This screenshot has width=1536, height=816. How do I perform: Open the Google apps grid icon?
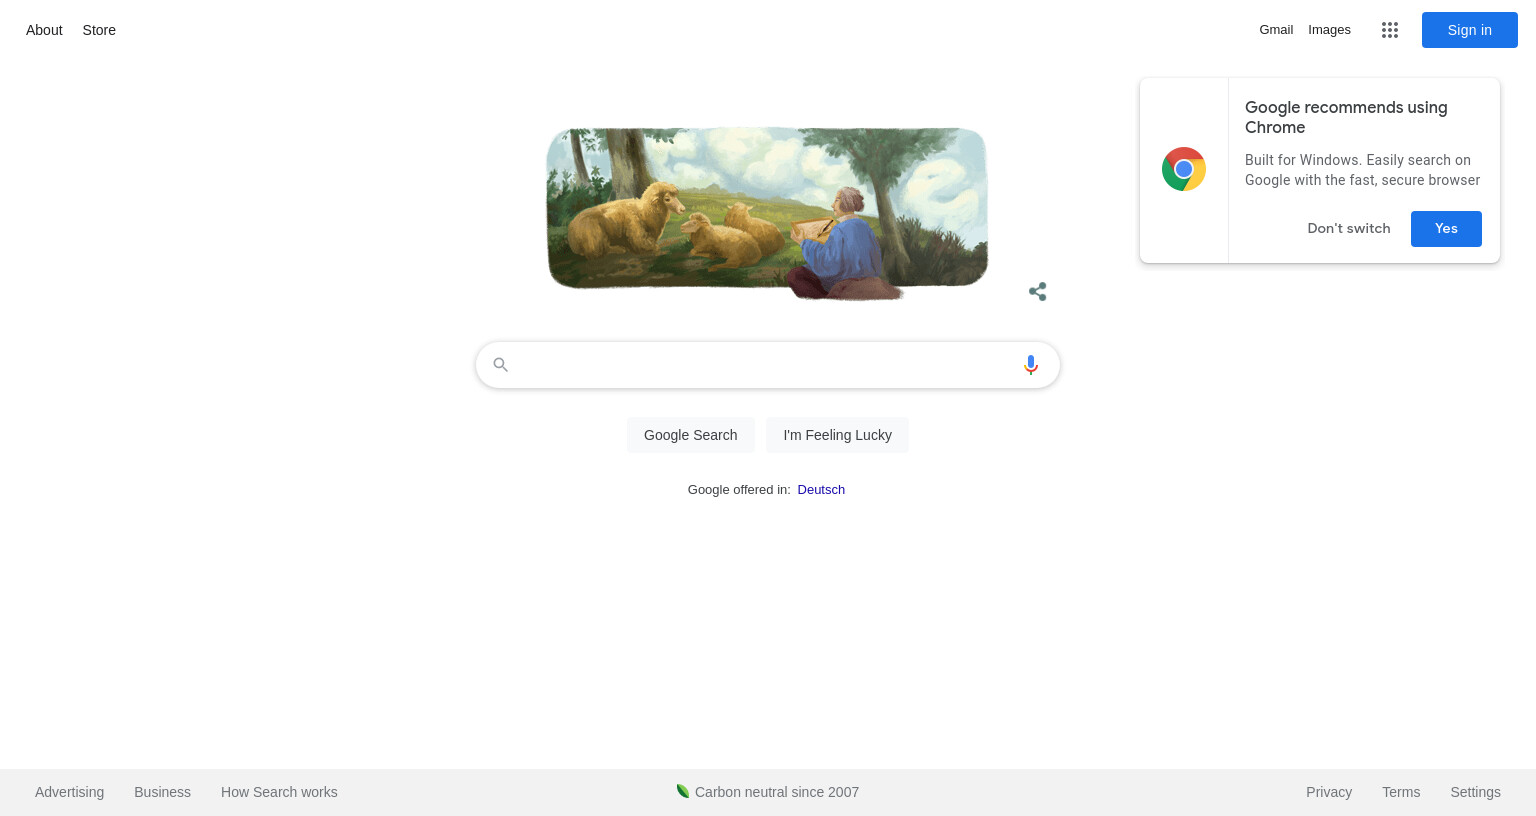(1390, 30)
